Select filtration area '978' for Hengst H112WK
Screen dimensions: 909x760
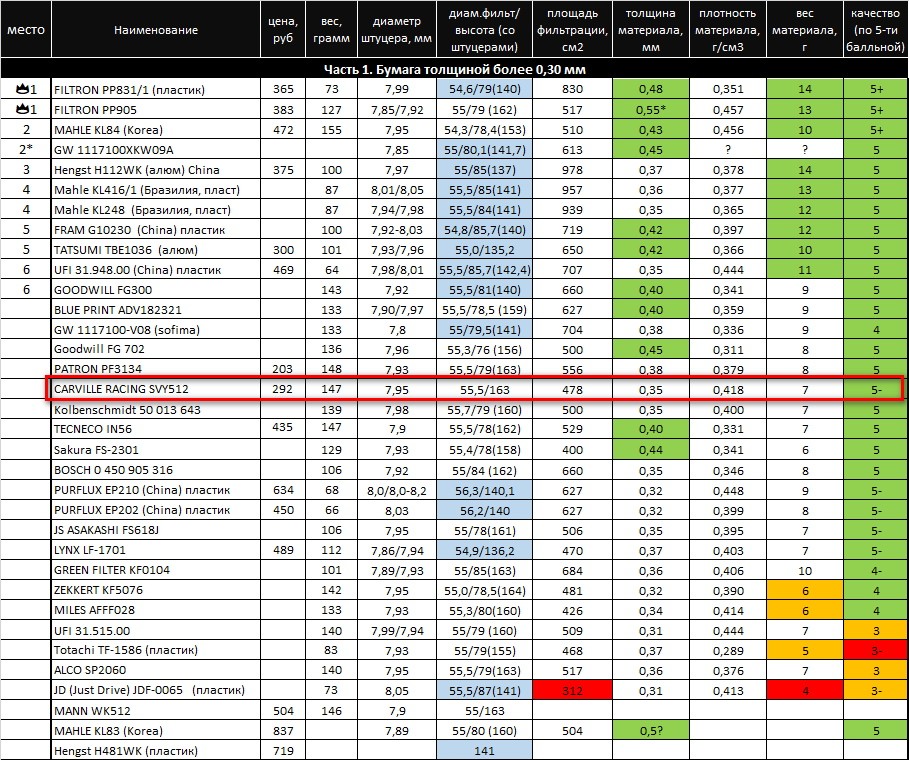pos(572,170)
